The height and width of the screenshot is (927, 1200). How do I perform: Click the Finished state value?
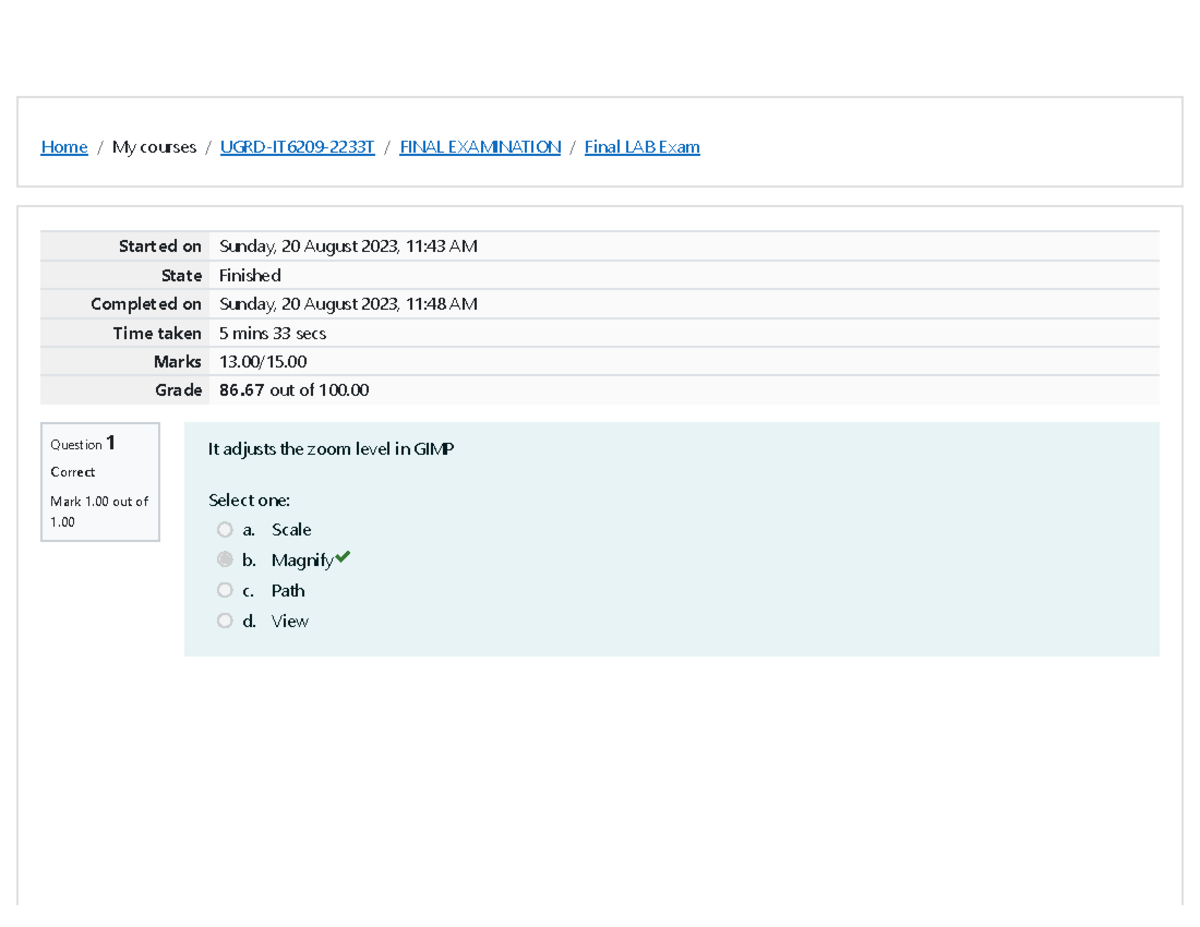click(x=250, y=275)
